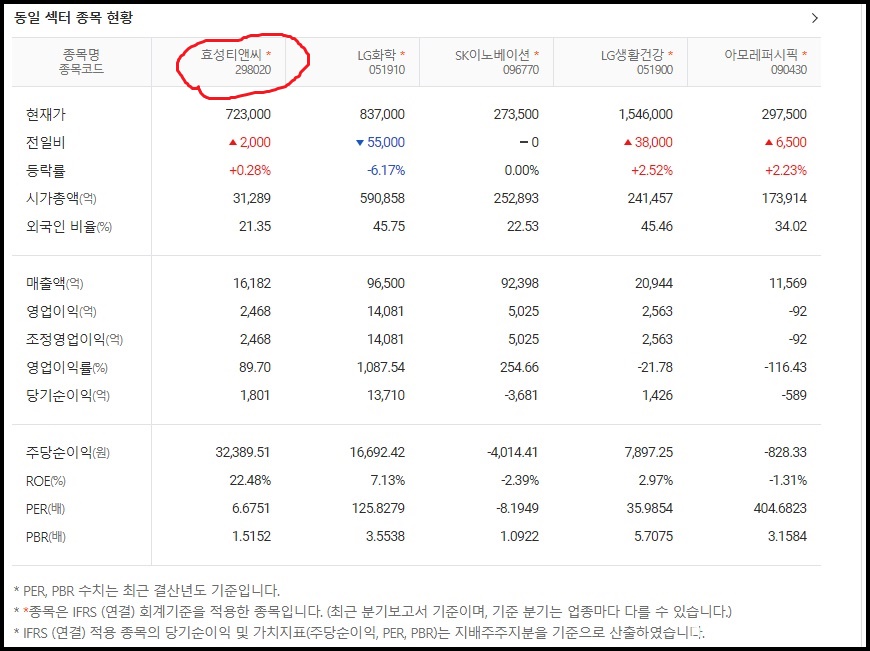The width and height of the screenshot is (870, 651).
Task: Click the +2.52% change rate
Action: [652, 170]
